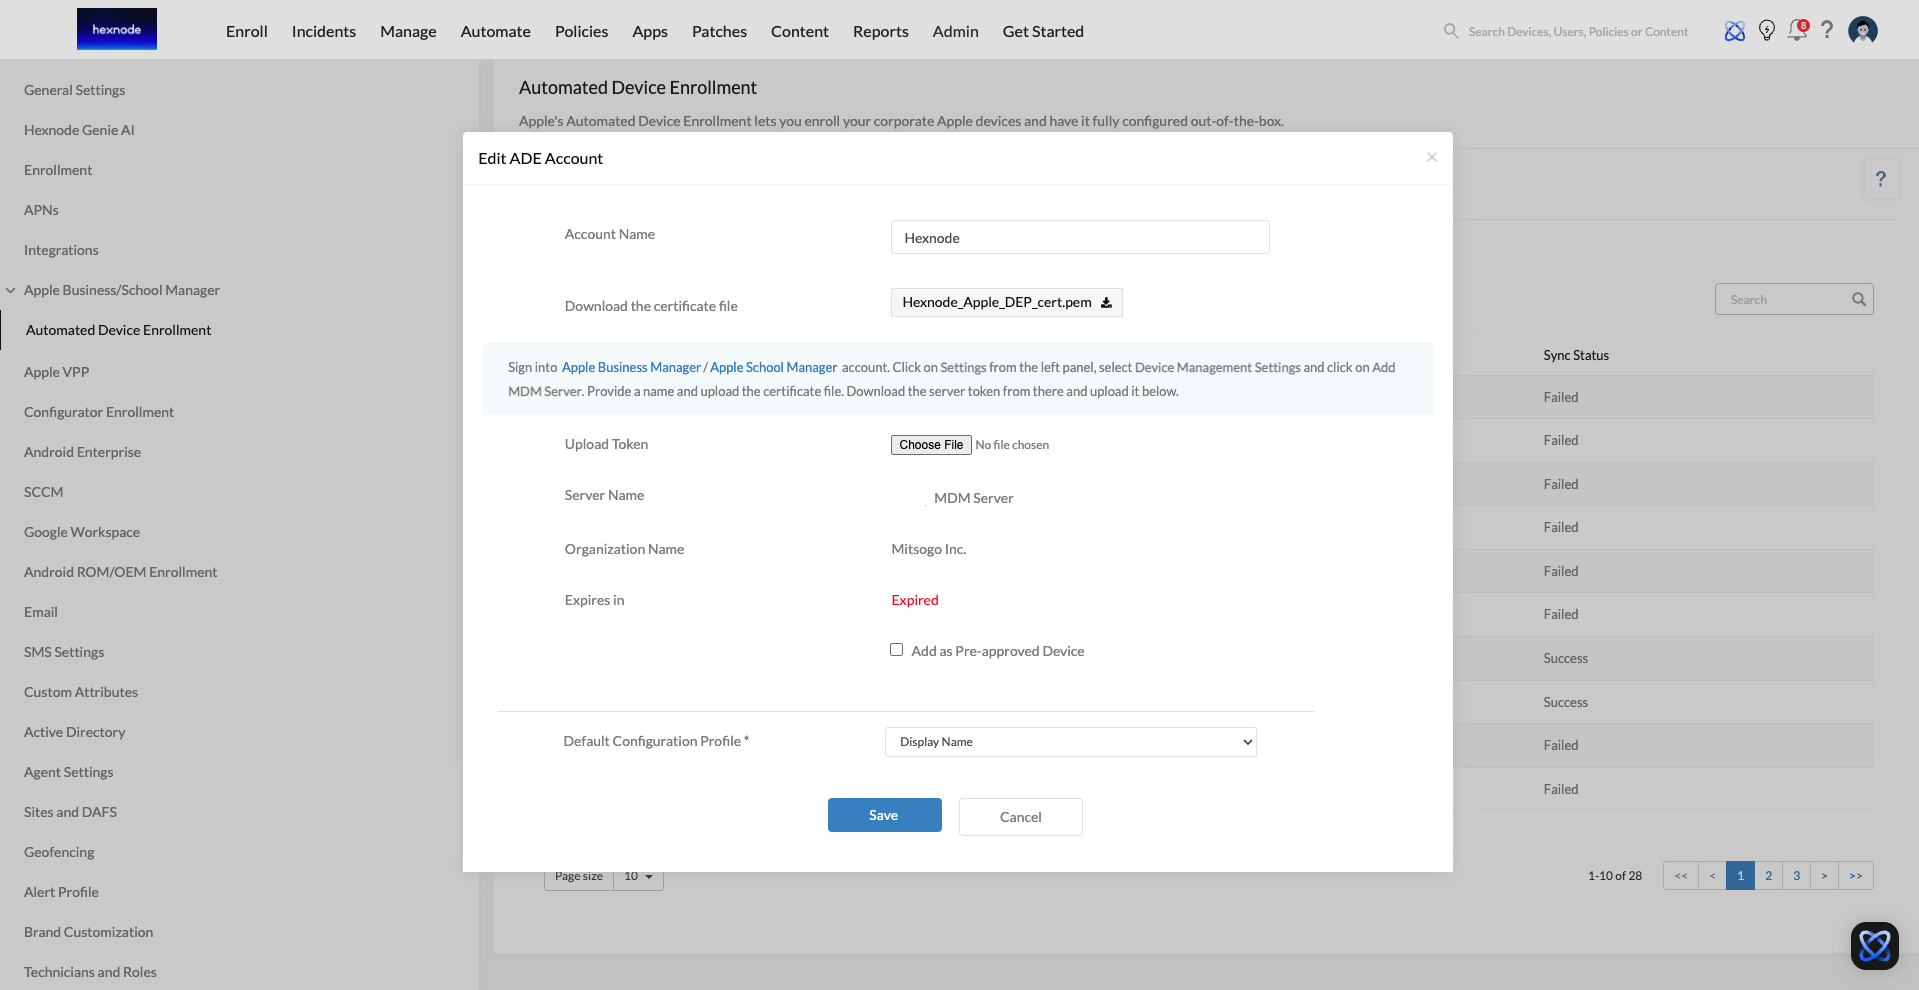Jump to the last results page
This screenshot has width=1919, height=990.
click(1856, 876)
